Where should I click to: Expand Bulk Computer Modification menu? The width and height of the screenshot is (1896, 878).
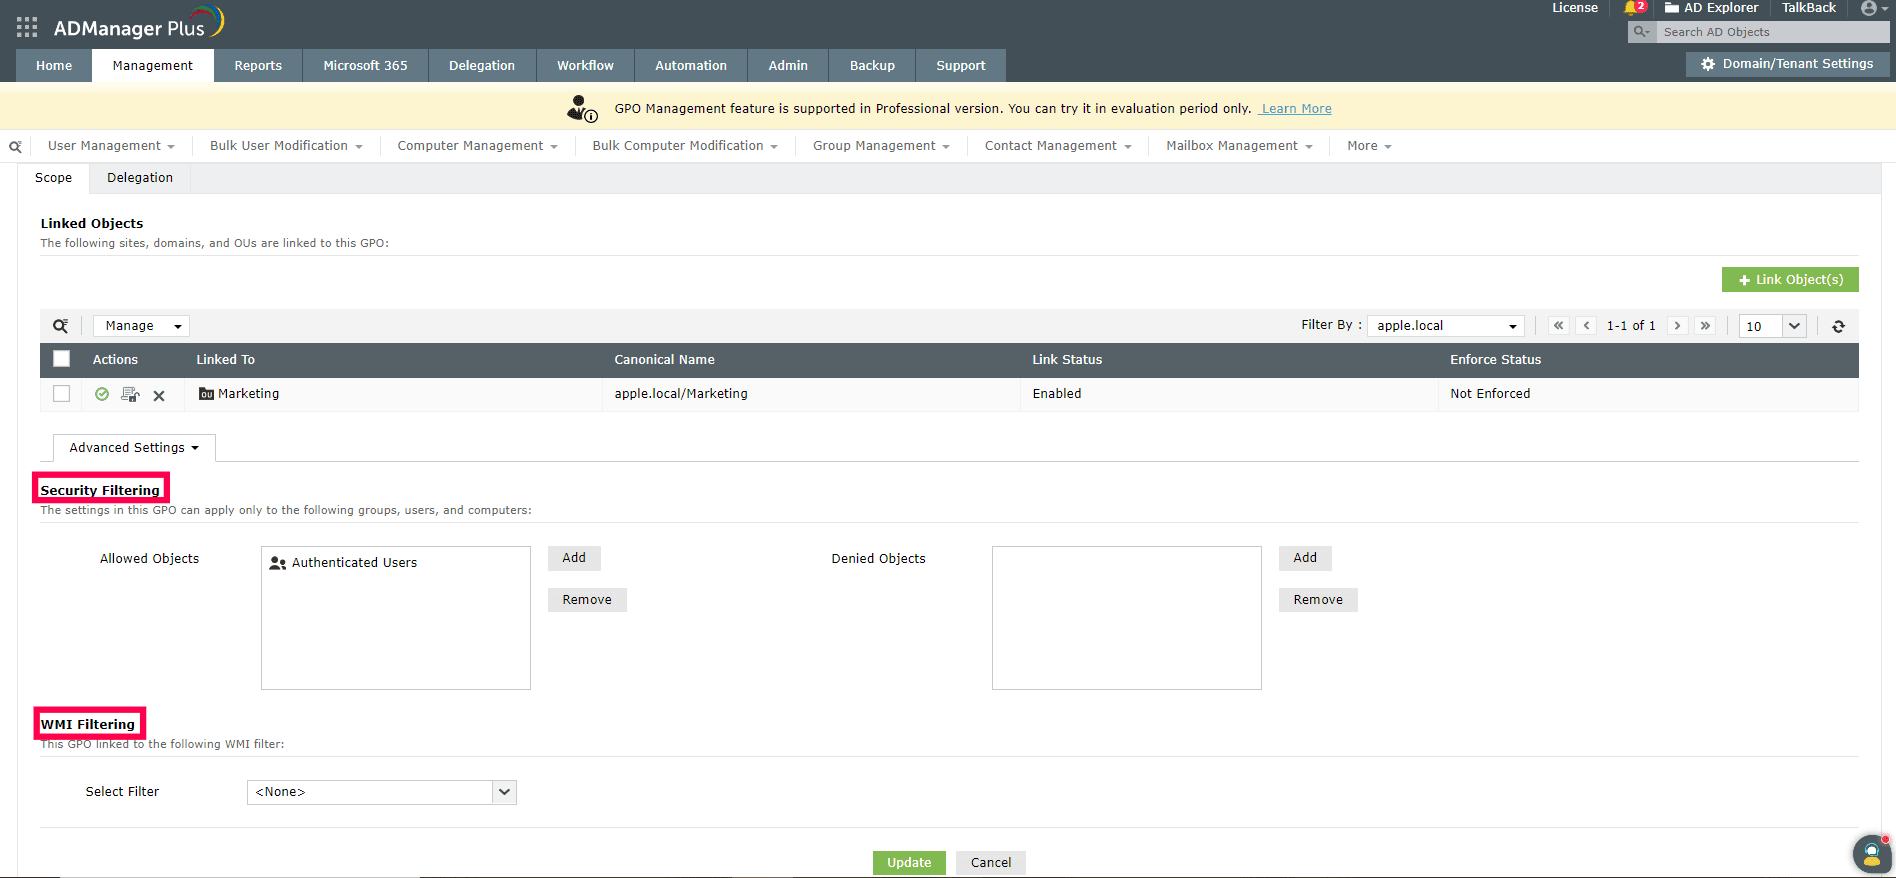685,146
